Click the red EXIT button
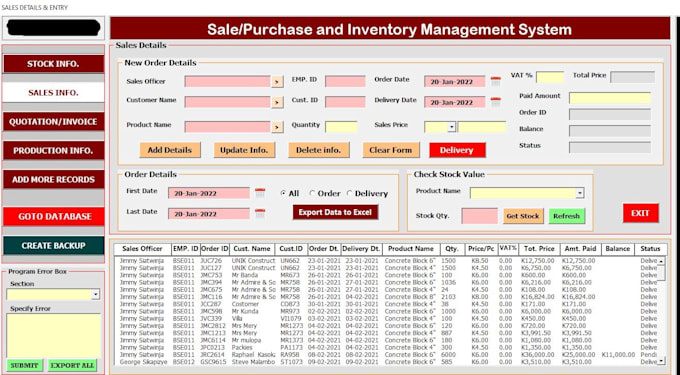The image size is (680, 375). coord(640,213)
